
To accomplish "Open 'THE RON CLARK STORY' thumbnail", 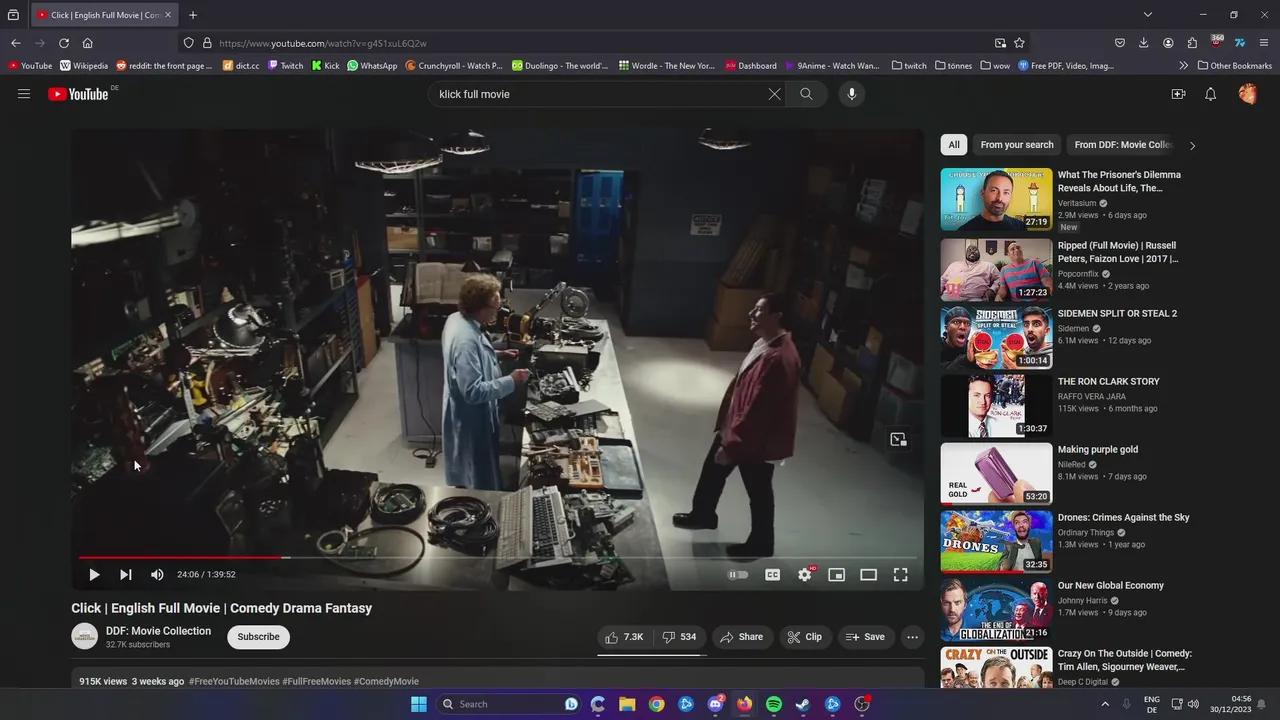I will click(x=996, y=405).
